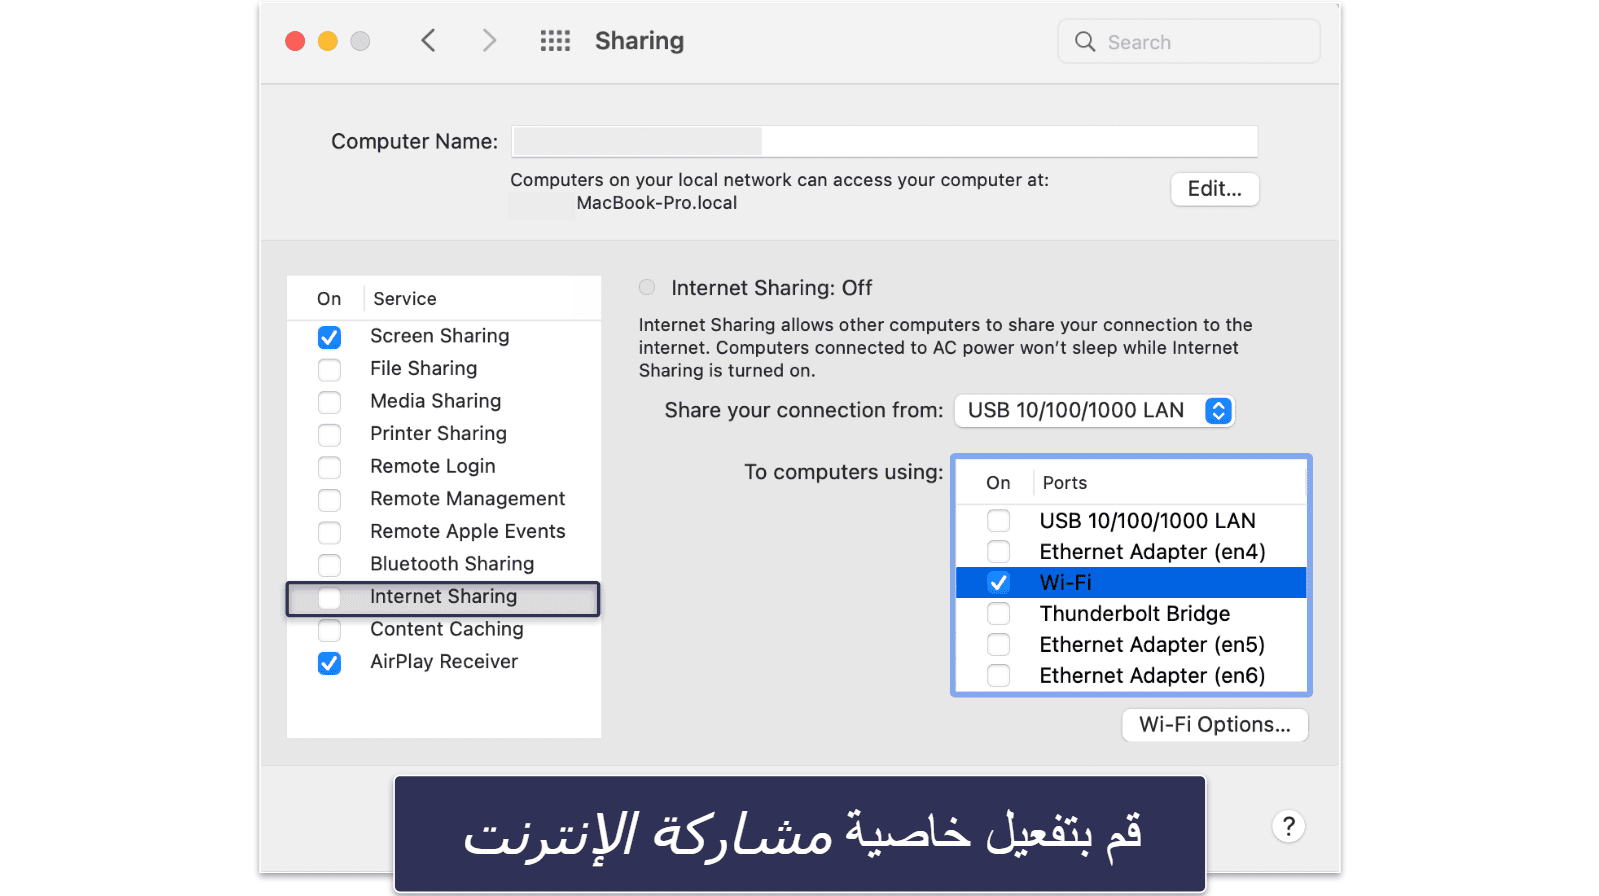The image size is (1599, 896).
Task: Go forward with the right chevron
Action: (x=489, y=41)
